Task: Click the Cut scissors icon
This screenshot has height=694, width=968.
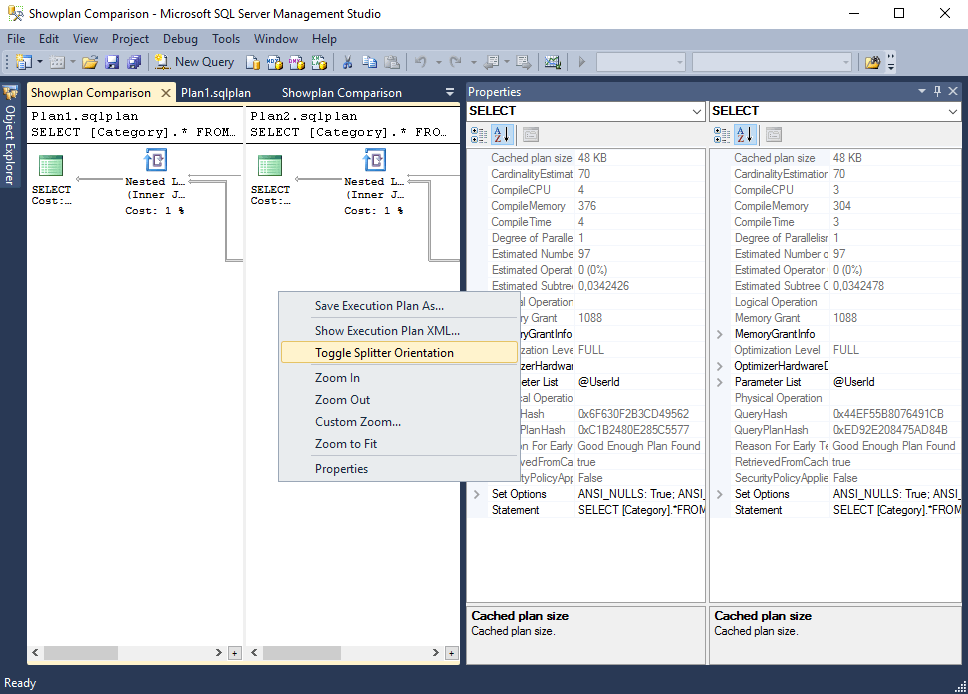Action: 348,62
